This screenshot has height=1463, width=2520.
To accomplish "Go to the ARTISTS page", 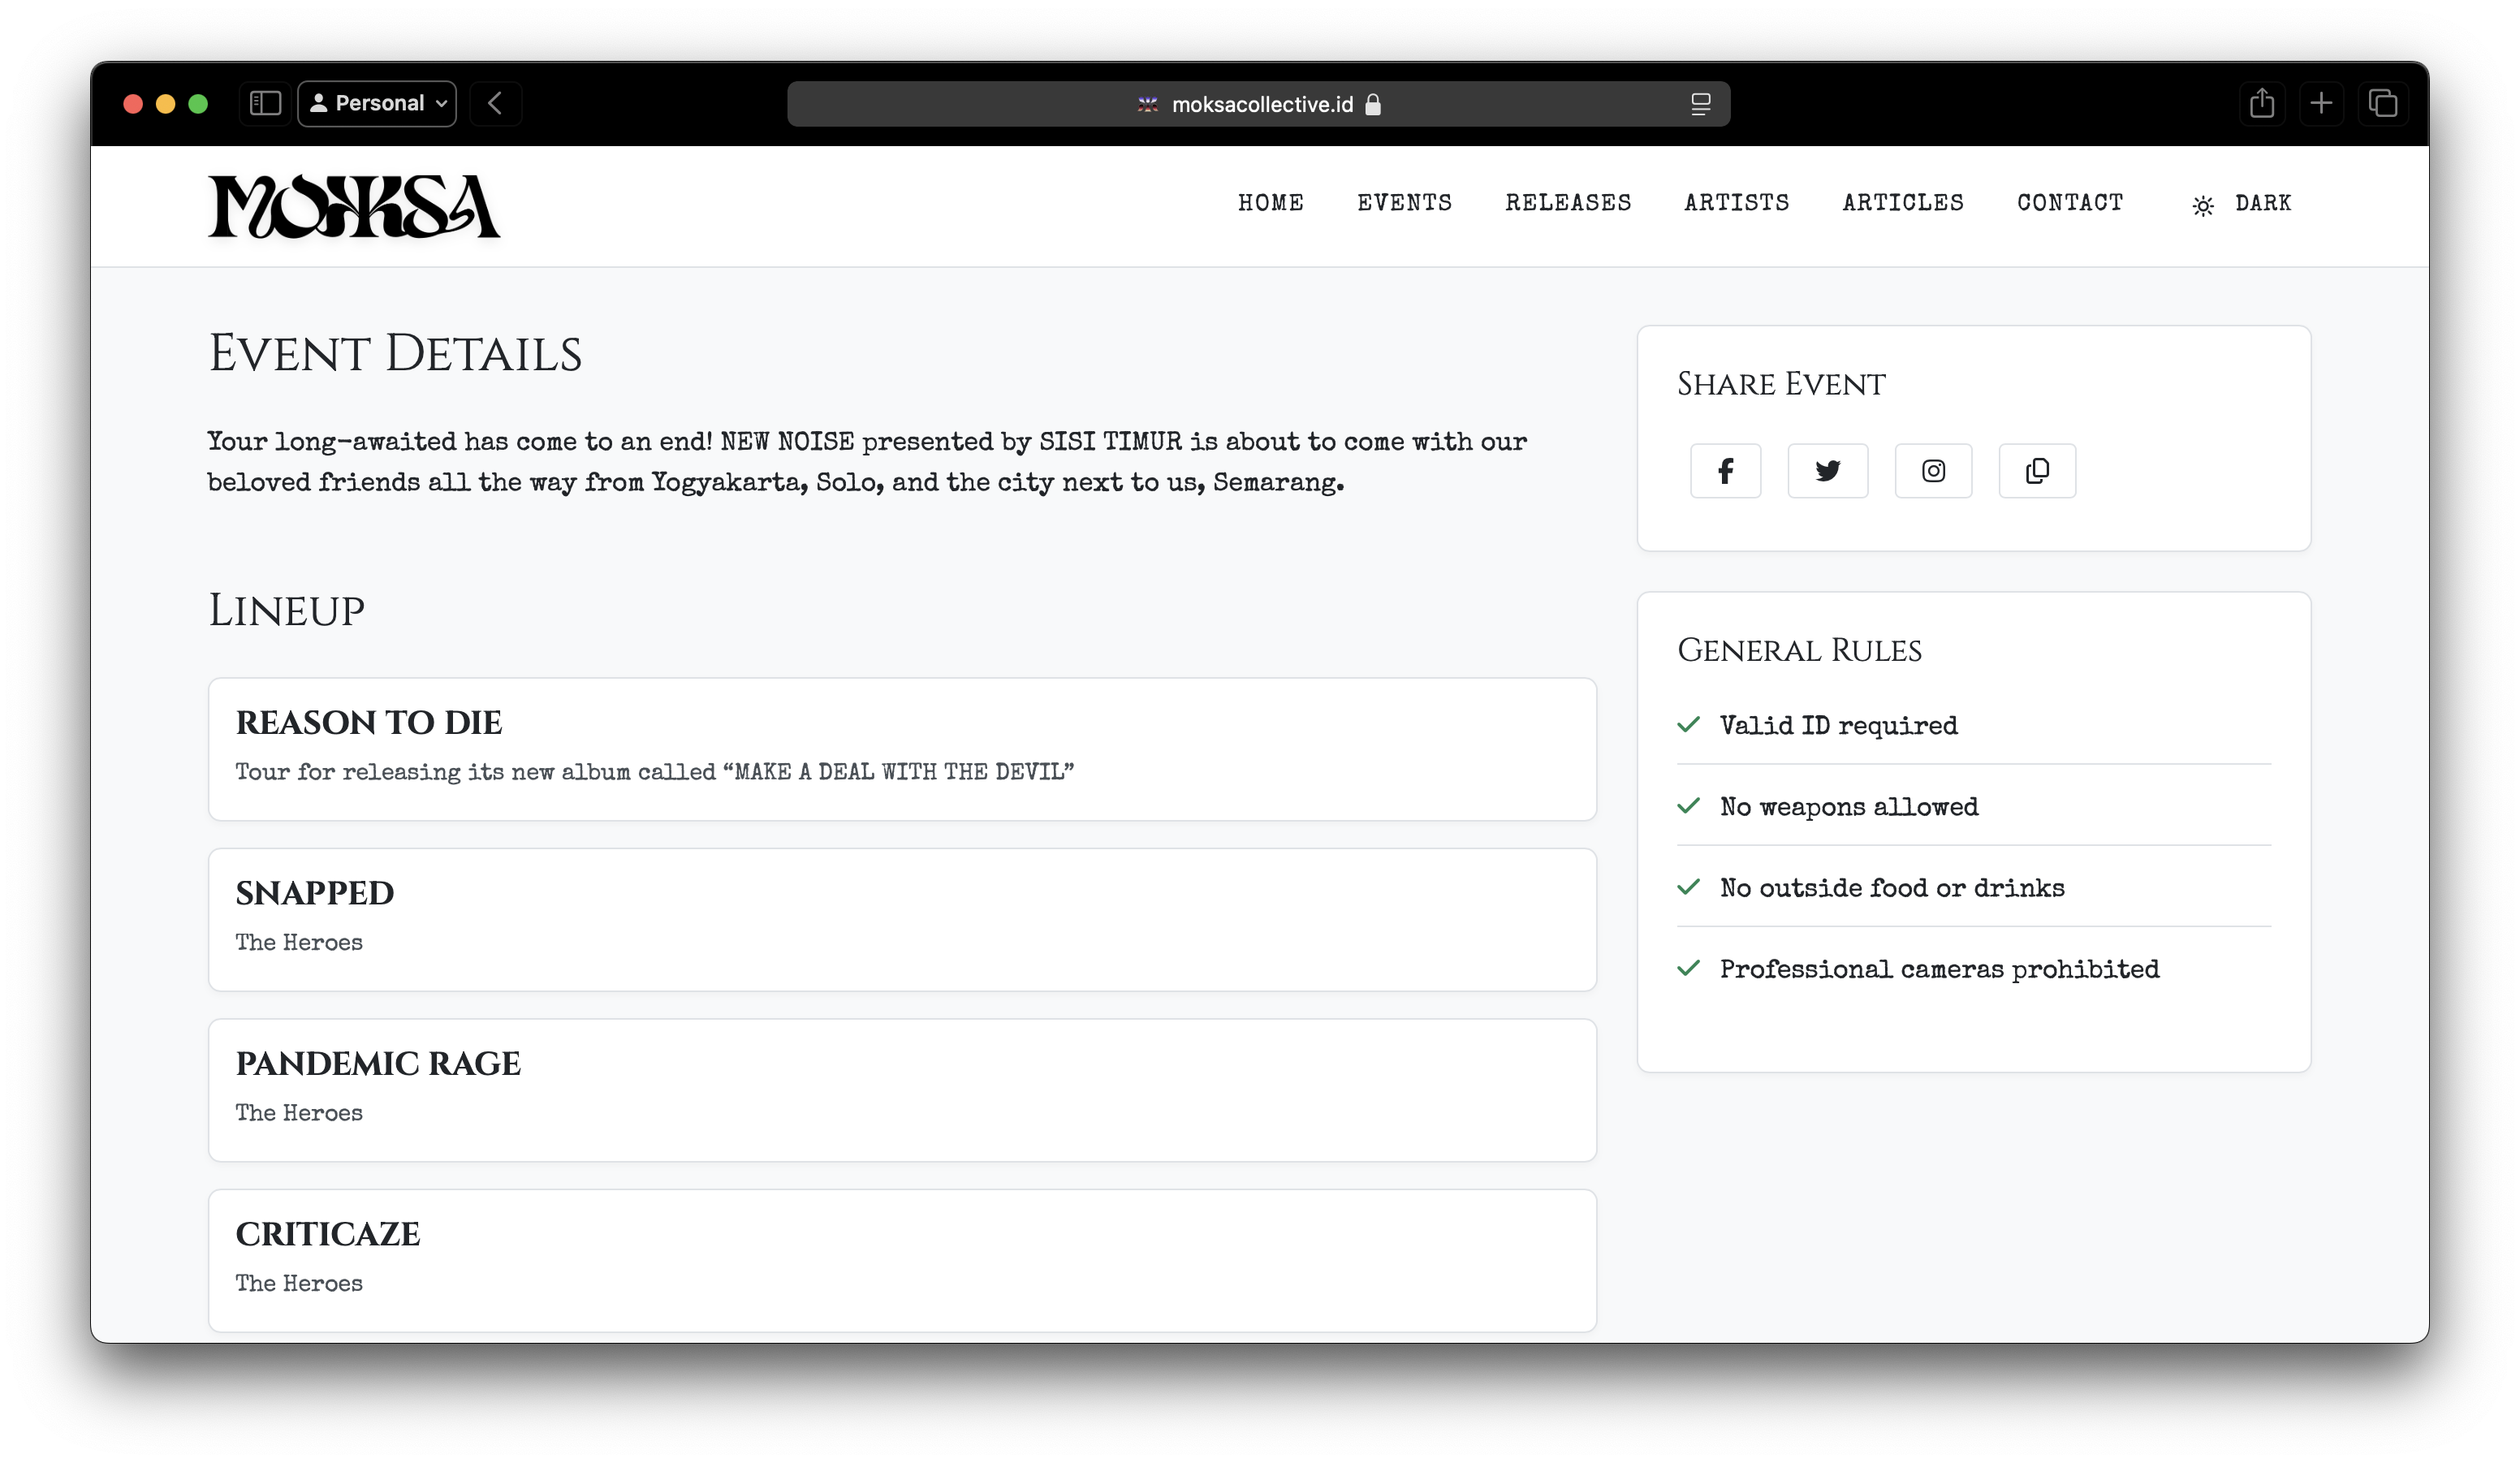I will [1736, 203].
